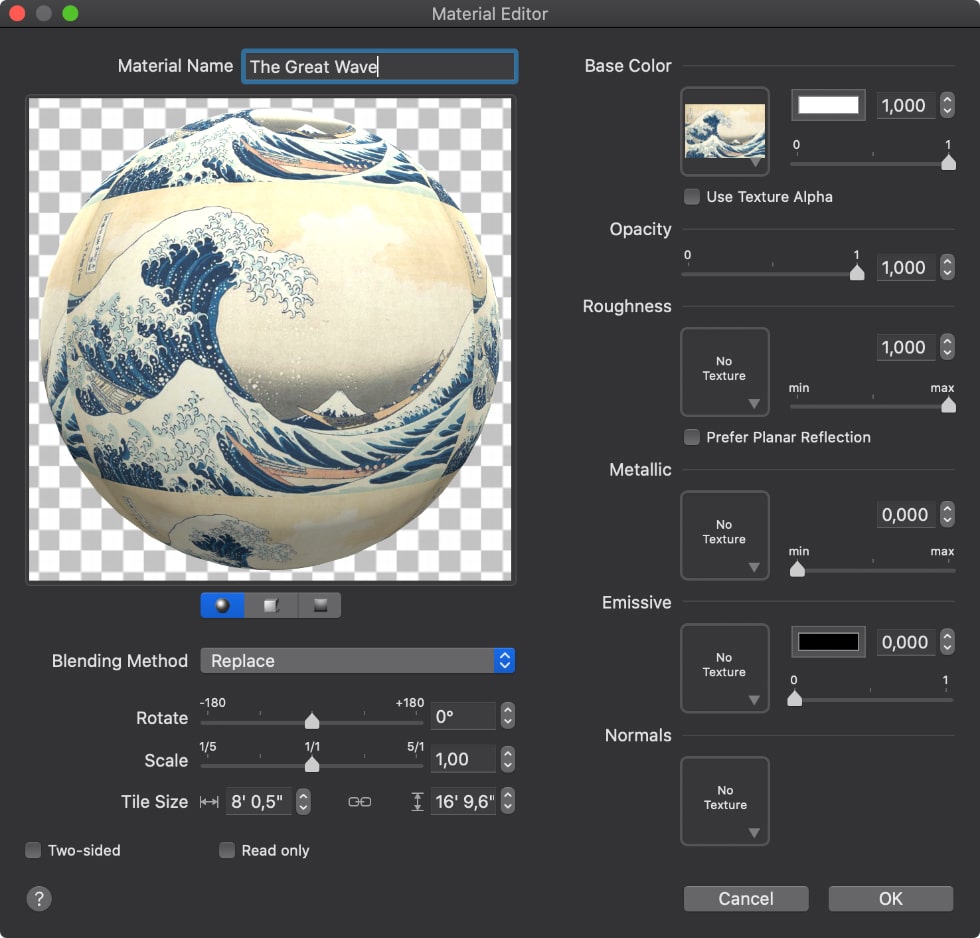Switch preview to cube shape
This screenshot has height=938, width=980.
(x=271, y=605)
